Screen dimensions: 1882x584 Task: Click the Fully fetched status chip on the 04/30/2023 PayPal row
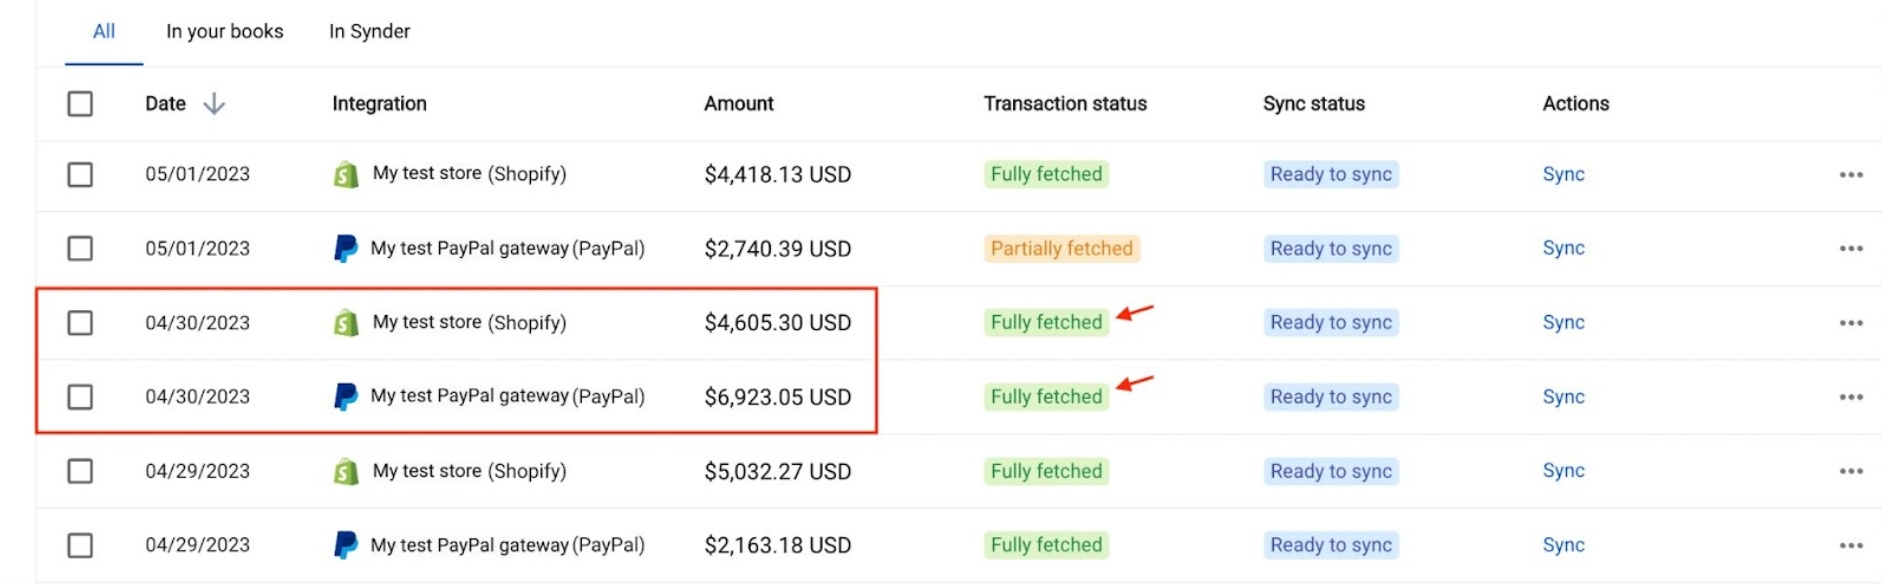click(x=1044, y=396)
